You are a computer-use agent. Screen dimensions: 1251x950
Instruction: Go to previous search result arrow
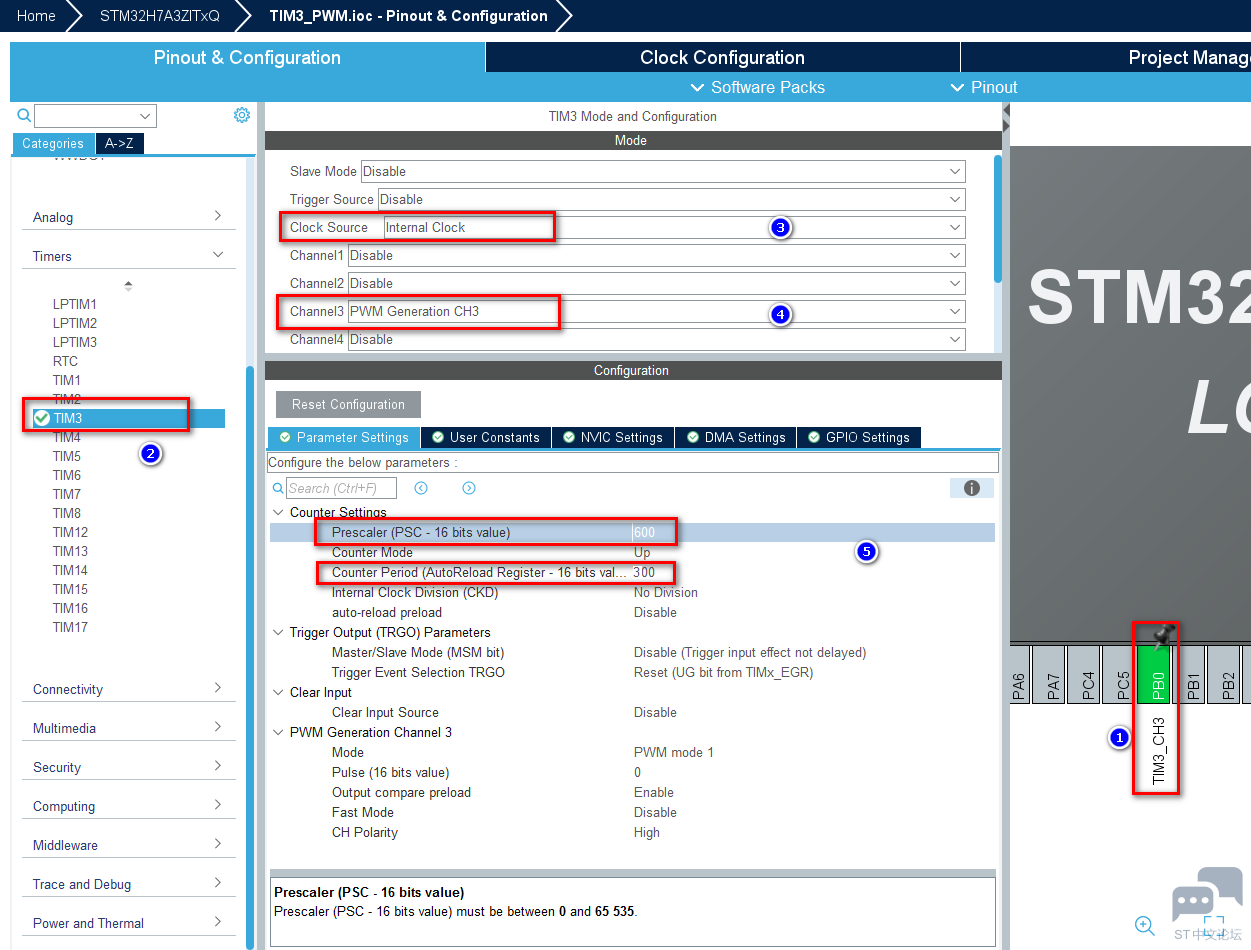point(421,488)
